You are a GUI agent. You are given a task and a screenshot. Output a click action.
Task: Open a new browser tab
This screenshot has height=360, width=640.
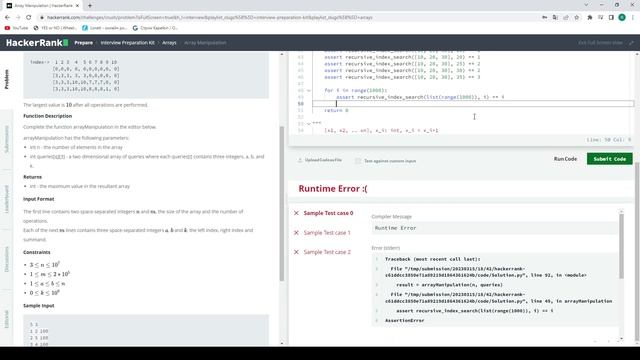(90, 6)
